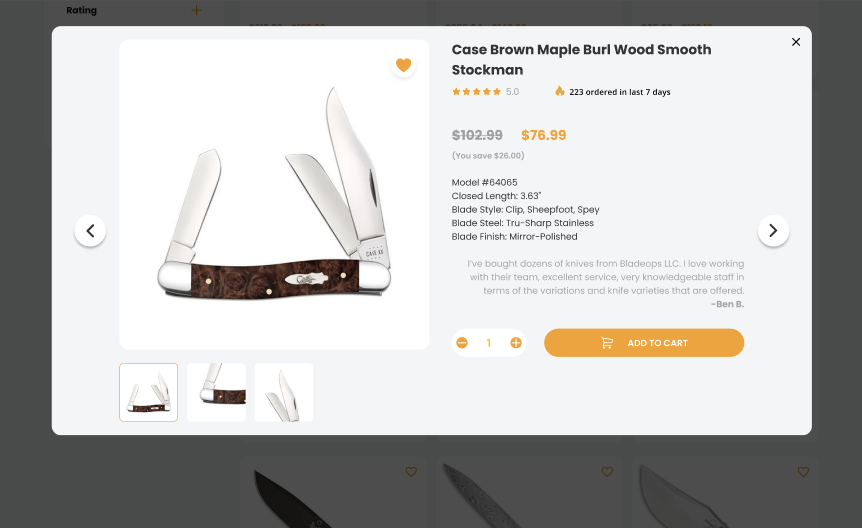Click the cart icon inside Add to Cart
Viewport: 862px width, 528px height.
tap(606, 343)
